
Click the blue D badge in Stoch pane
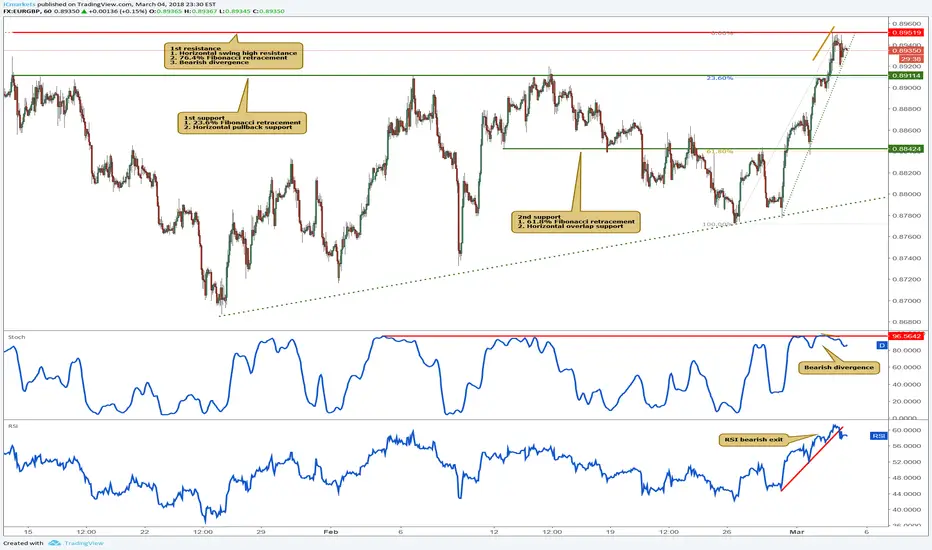click(882, 345)
